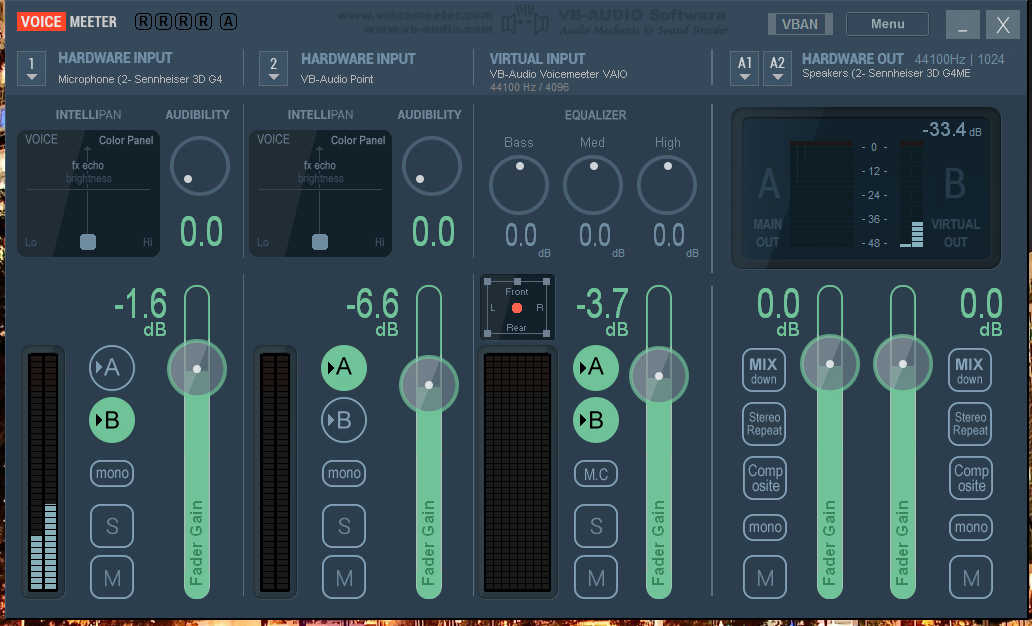Expand the A1 hardware output selector
Screen dimensions: 1032x626
744,67
